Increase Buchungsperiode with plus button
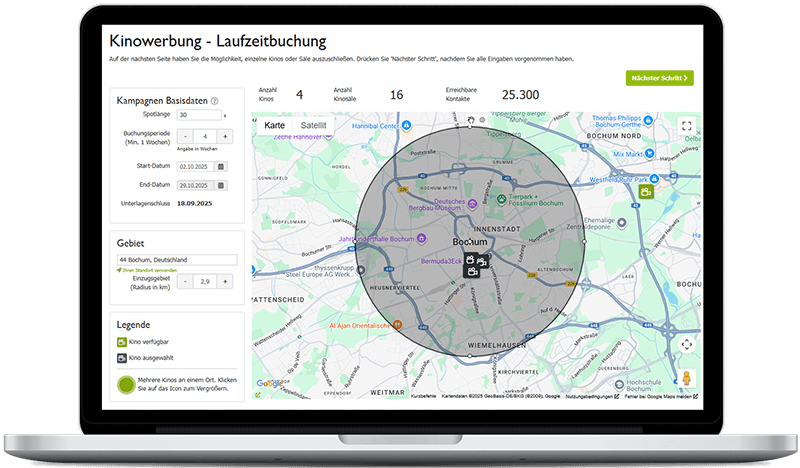 point(225,136)
